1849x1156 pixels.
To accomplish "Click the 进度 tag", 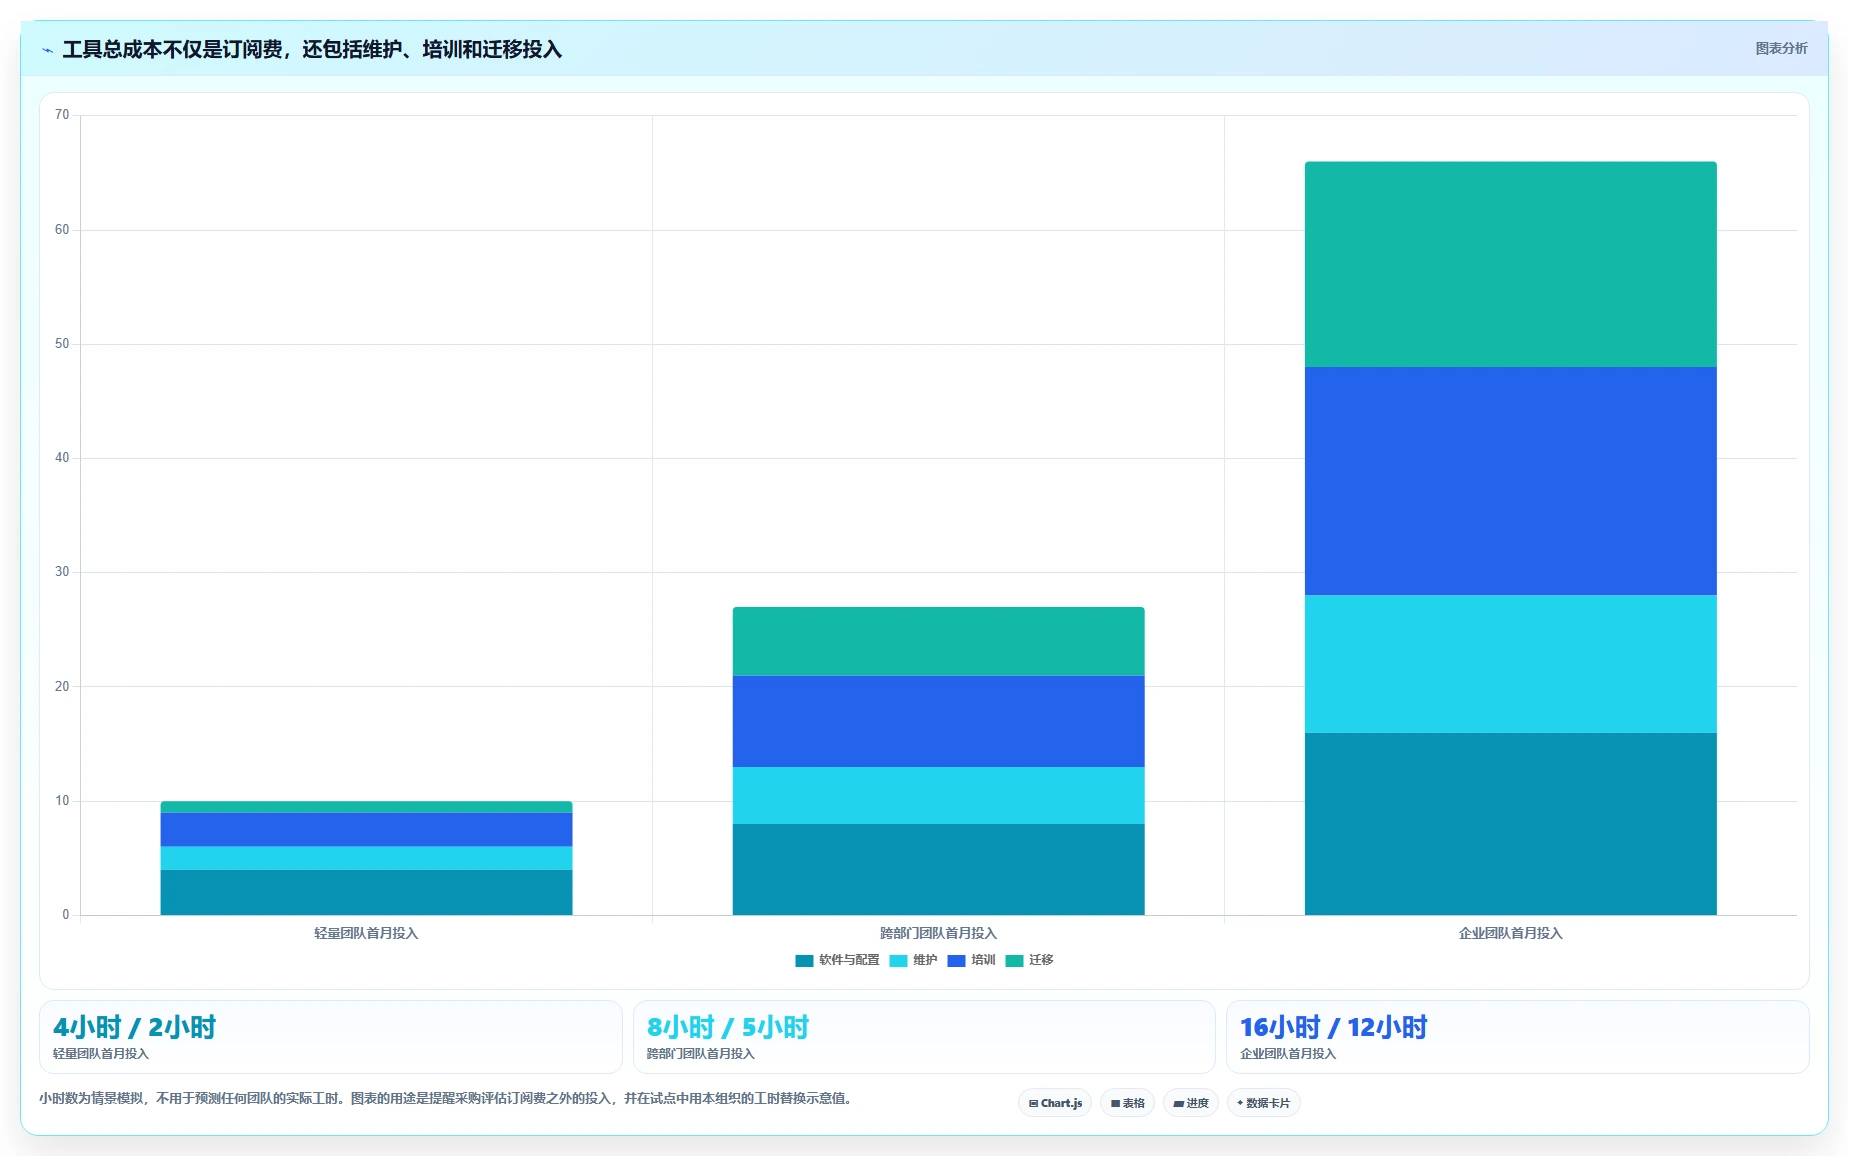I will click(x=1191, y=1103).
